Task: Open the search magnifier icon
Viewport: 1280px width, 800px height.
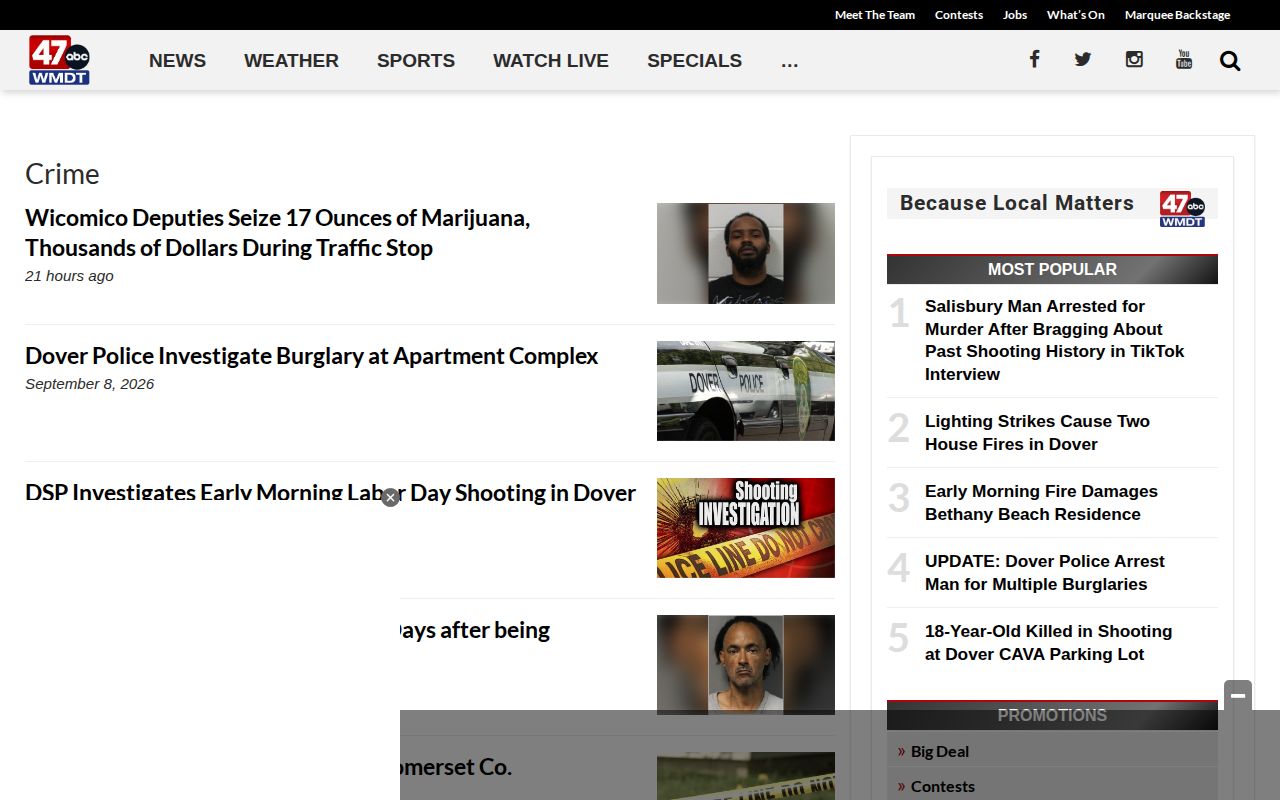Action: [x=1230, y=61]
